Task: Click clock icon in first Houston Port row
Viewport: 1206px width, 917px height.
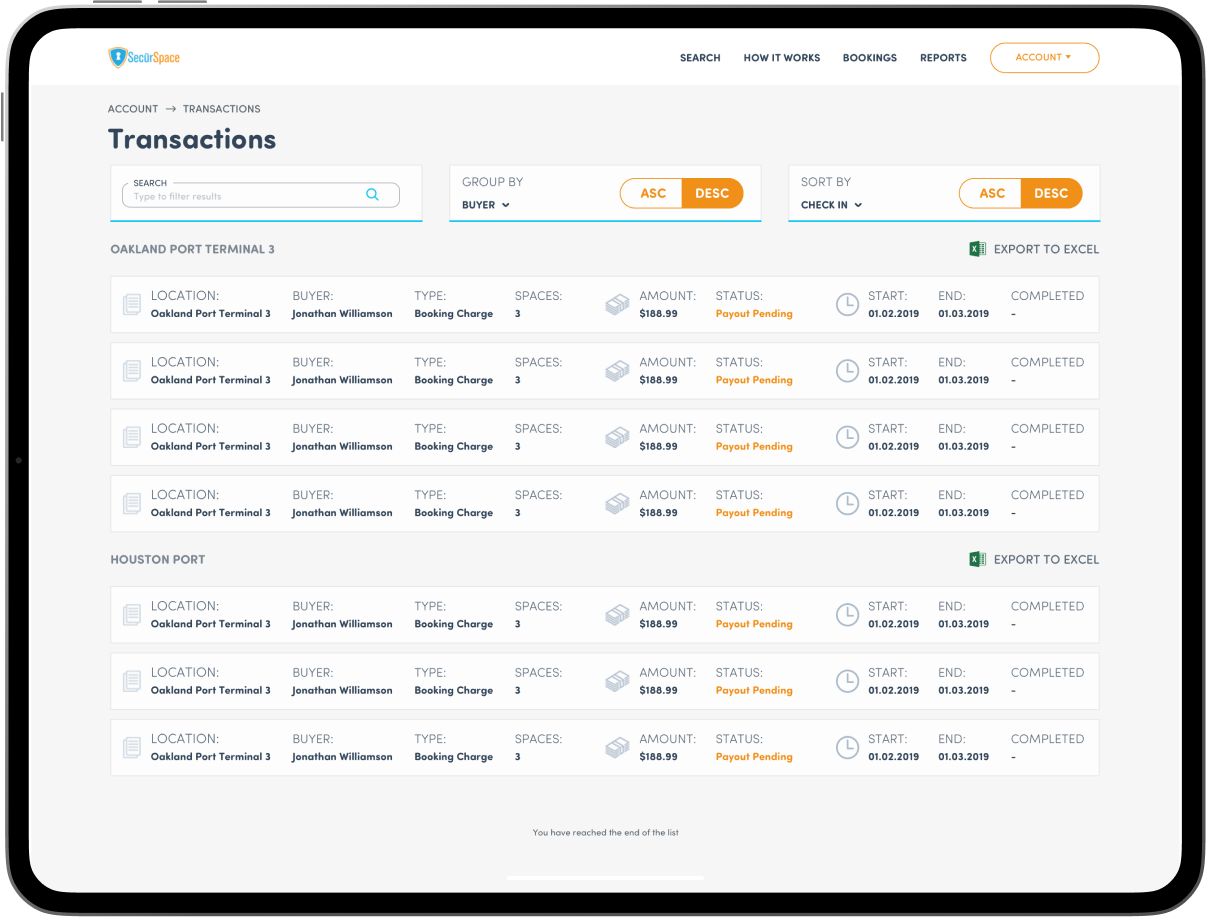Action: coord(847,615)
